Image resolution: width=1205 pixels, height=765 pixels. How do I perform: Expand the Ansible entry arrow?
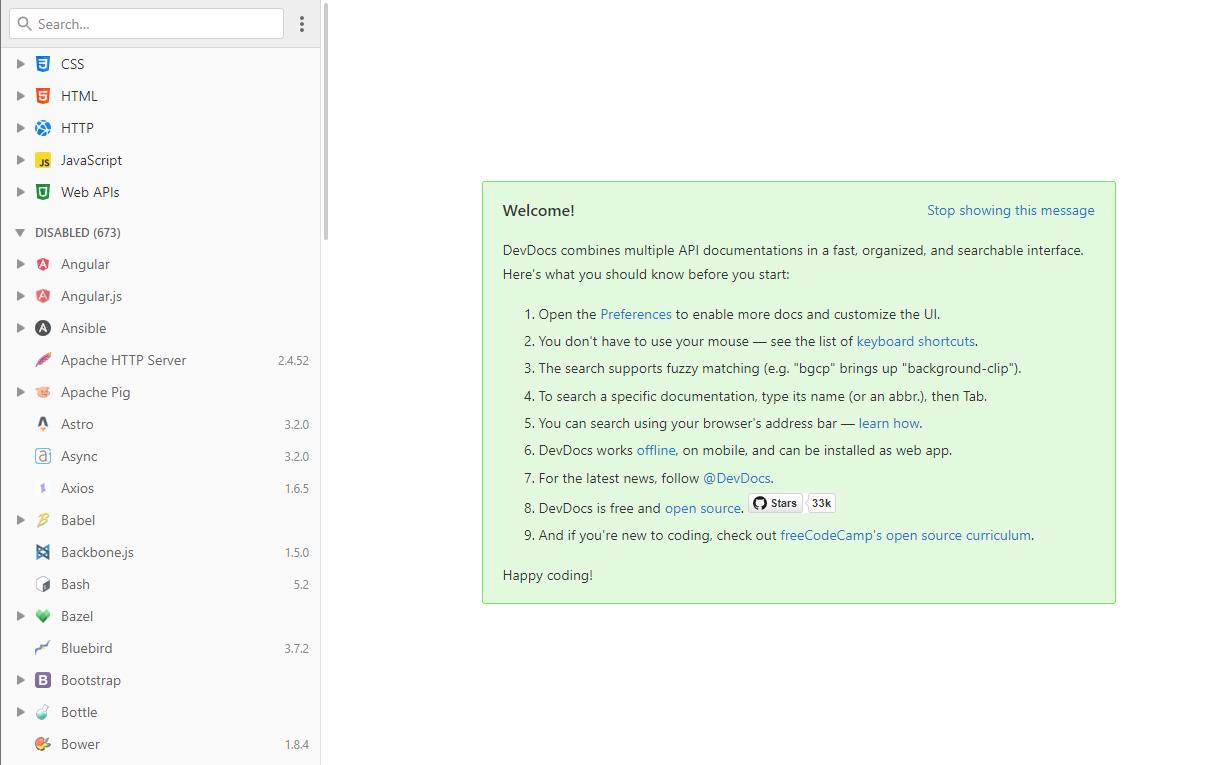20,328
